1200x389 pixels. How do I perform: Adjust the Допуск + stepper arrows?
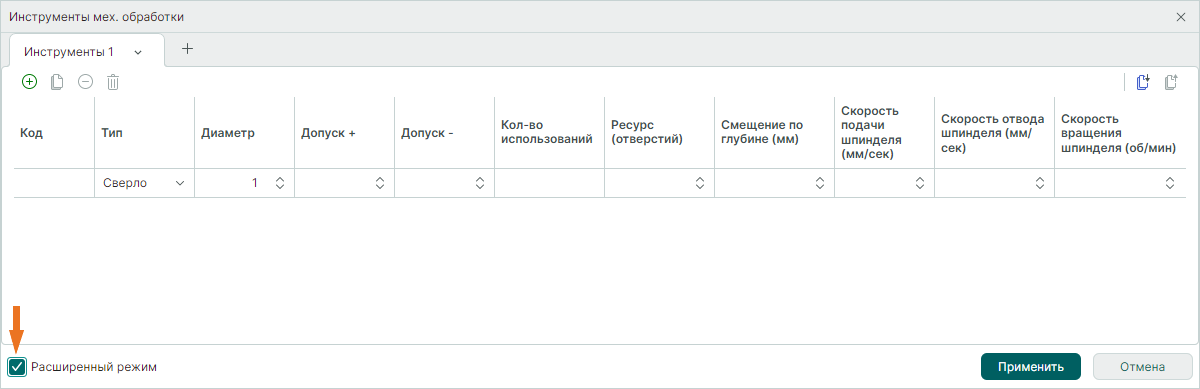380,183
